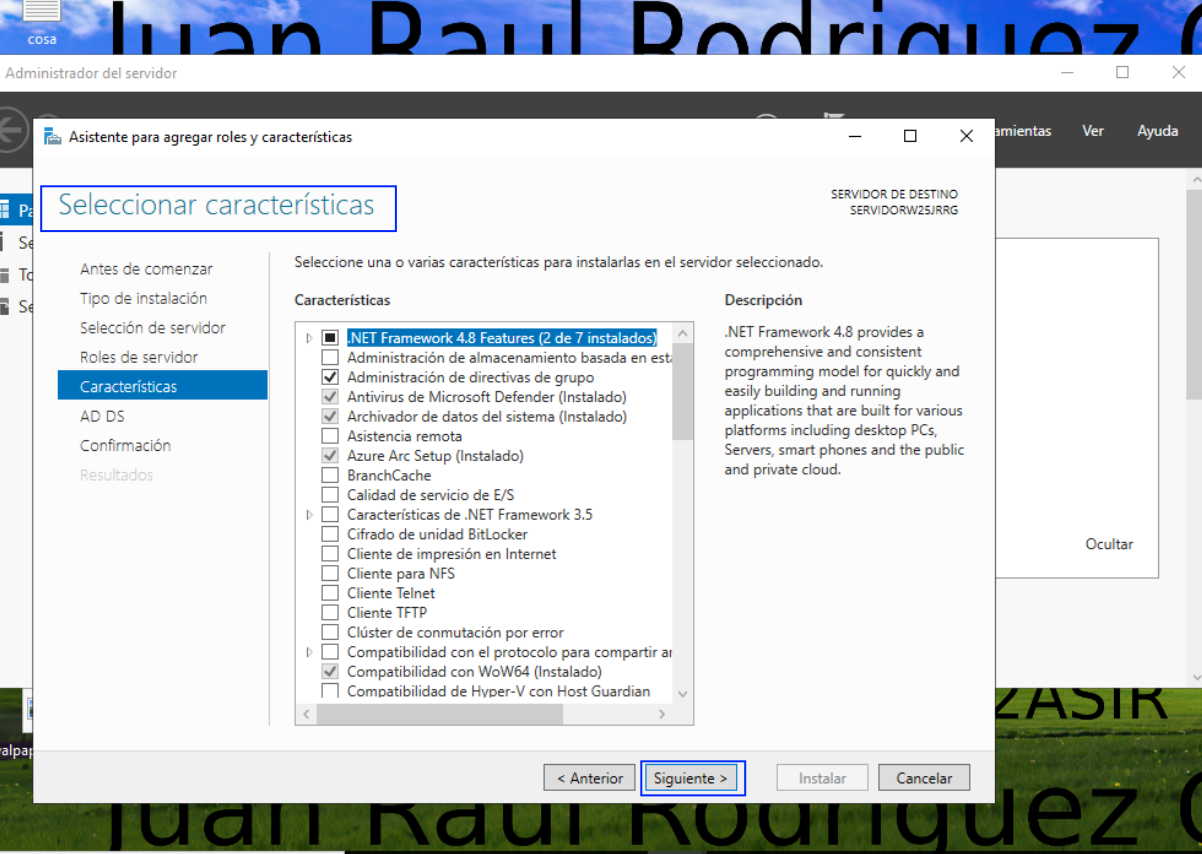Maximize the wizard window

[910, 137]
